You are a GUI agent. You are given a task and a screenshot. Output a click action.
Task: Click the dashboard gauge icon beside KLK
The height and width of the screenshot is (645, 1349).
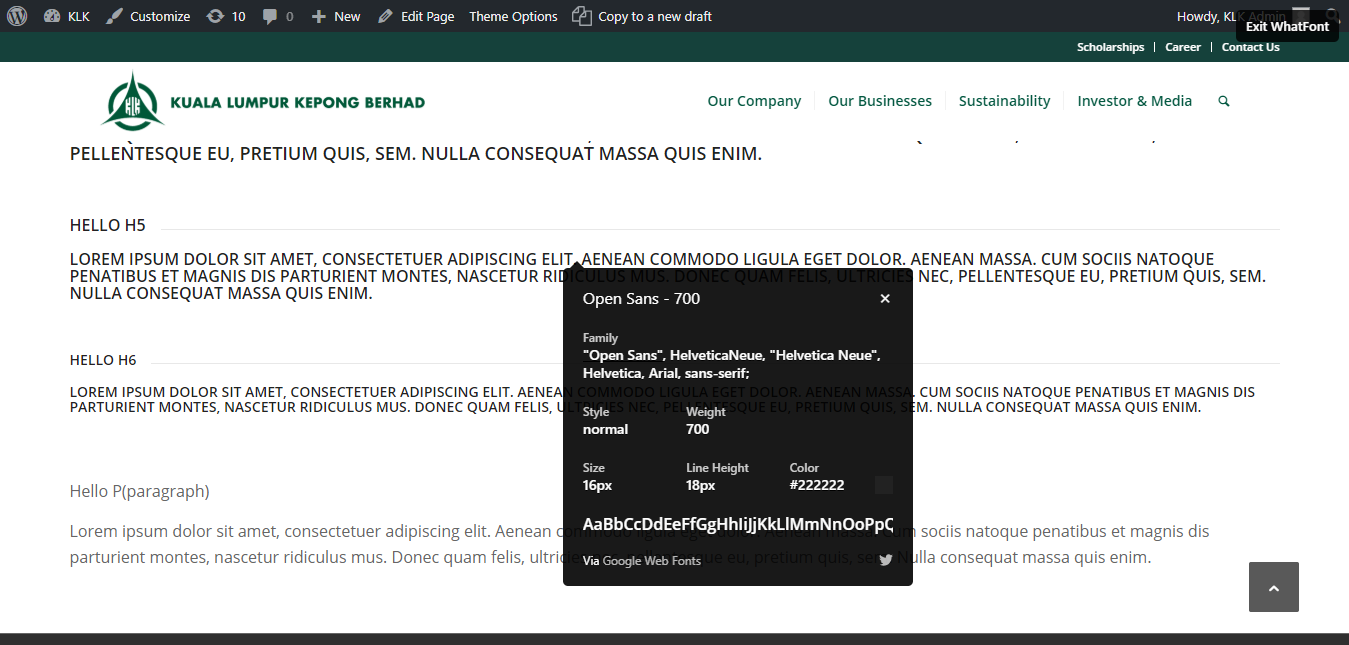coord(52,16)
